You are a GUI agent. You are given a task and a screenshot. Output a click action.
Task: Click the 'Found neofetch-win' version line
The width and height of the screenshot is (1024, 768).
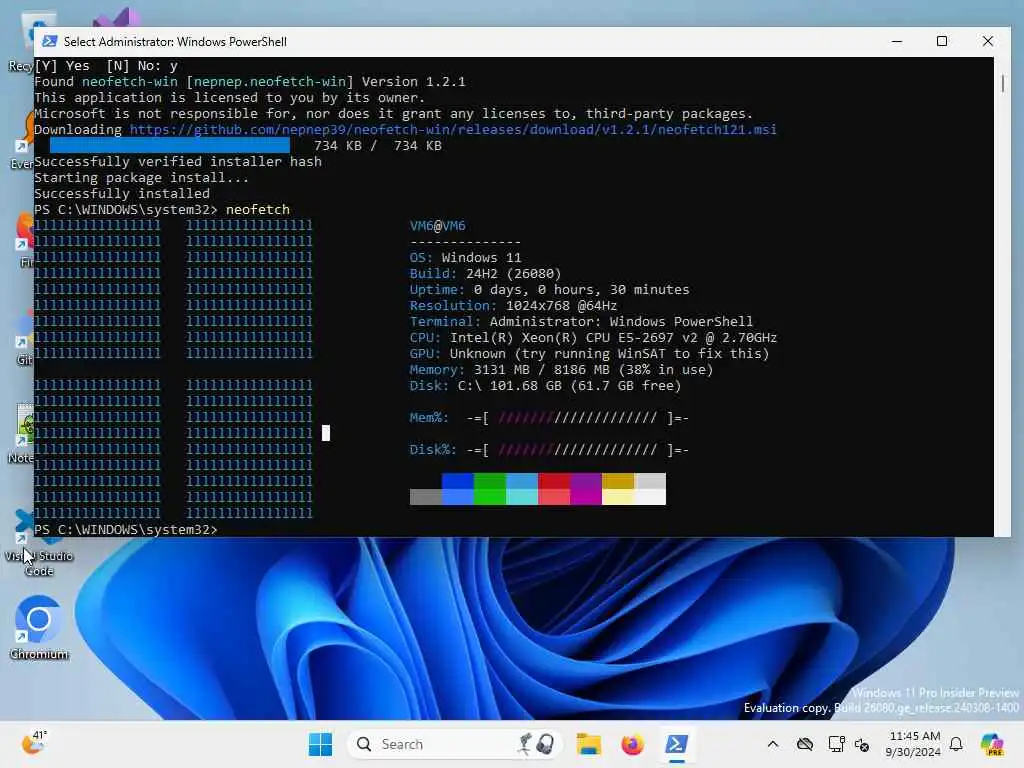[249, 82]
